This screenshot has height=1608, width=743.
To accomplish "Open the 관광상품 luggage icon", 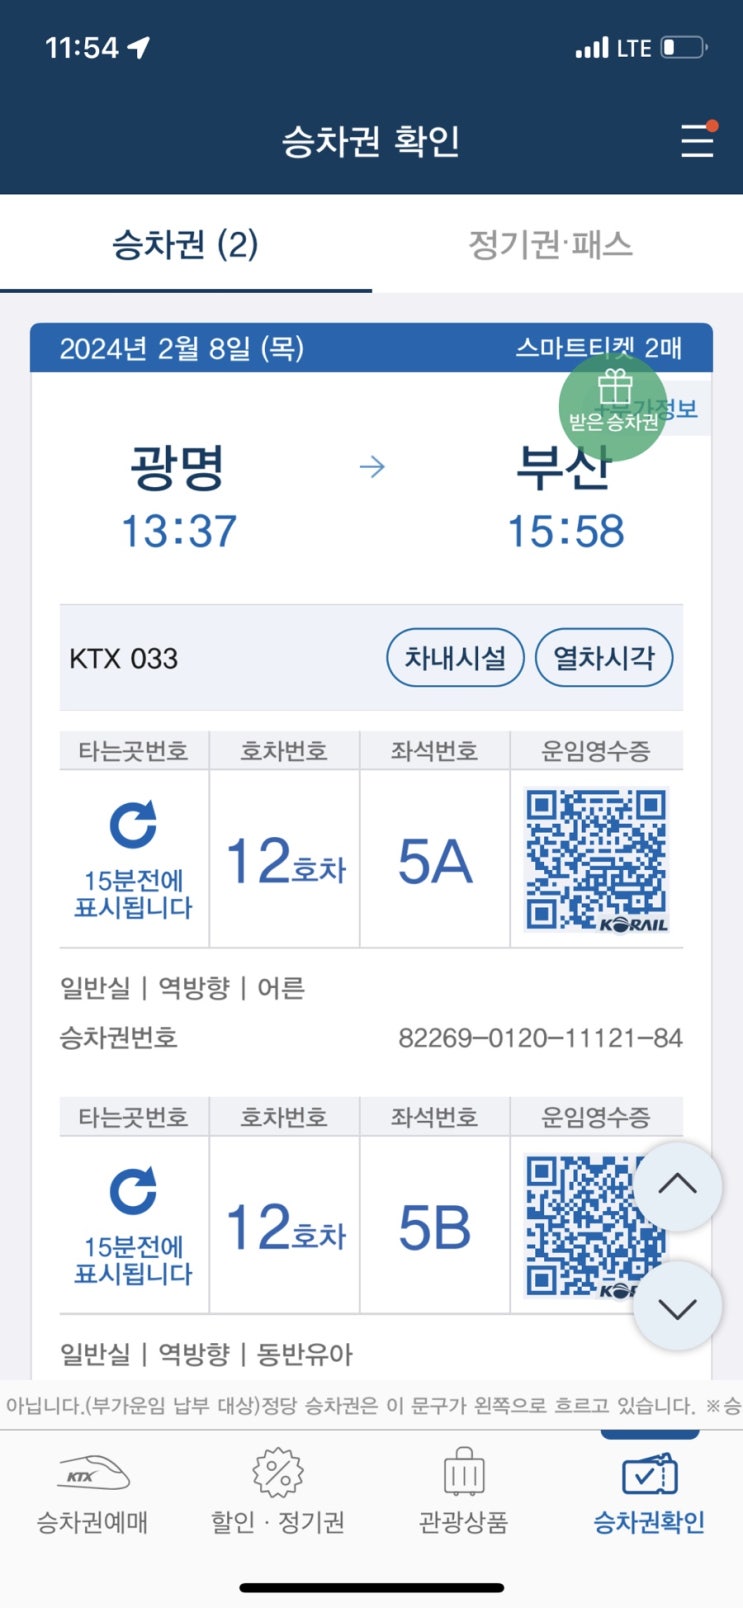I will point(463,1472).
